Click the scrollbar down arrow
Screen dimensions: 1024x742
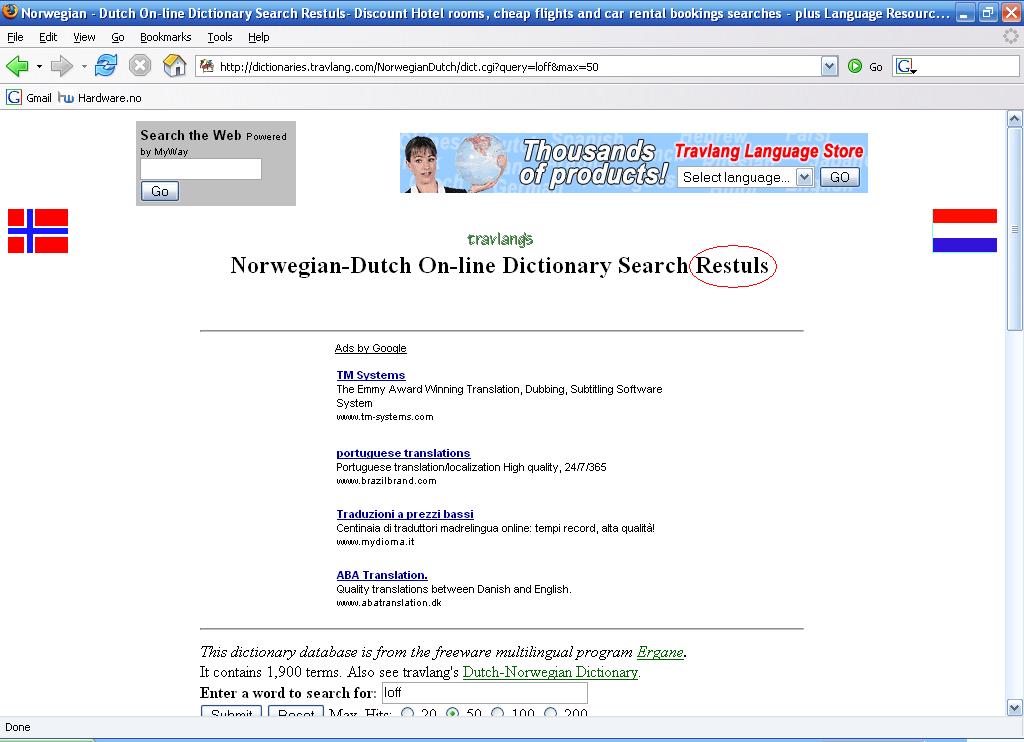tap(1014, 707)
